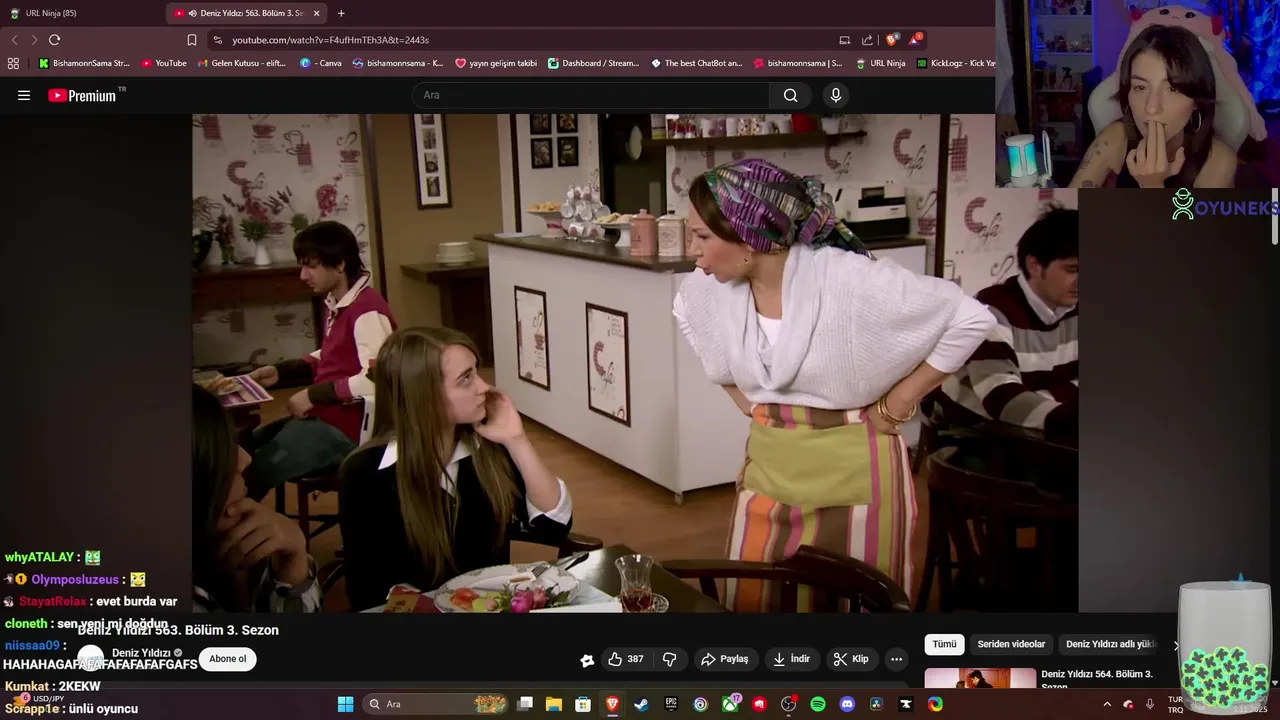Screen dimensions: 1280x720
Task: Open the URL Ninja bookmark
Action: click(x=880, y=63)
